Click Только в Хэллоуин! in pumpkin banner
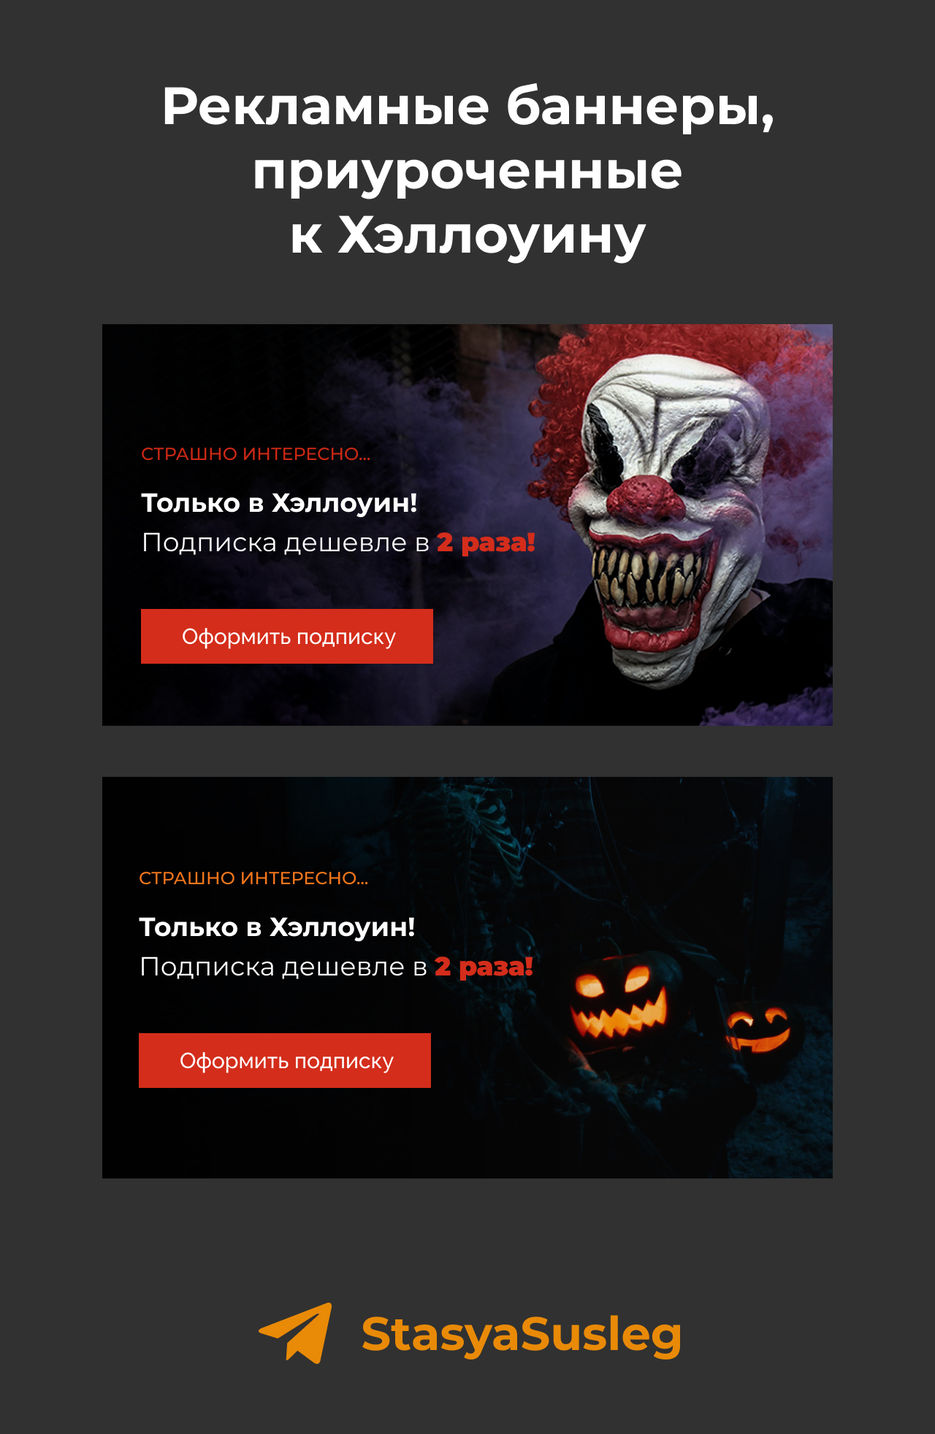Screen dimensions: 935x1434 [x=277, y=927]
